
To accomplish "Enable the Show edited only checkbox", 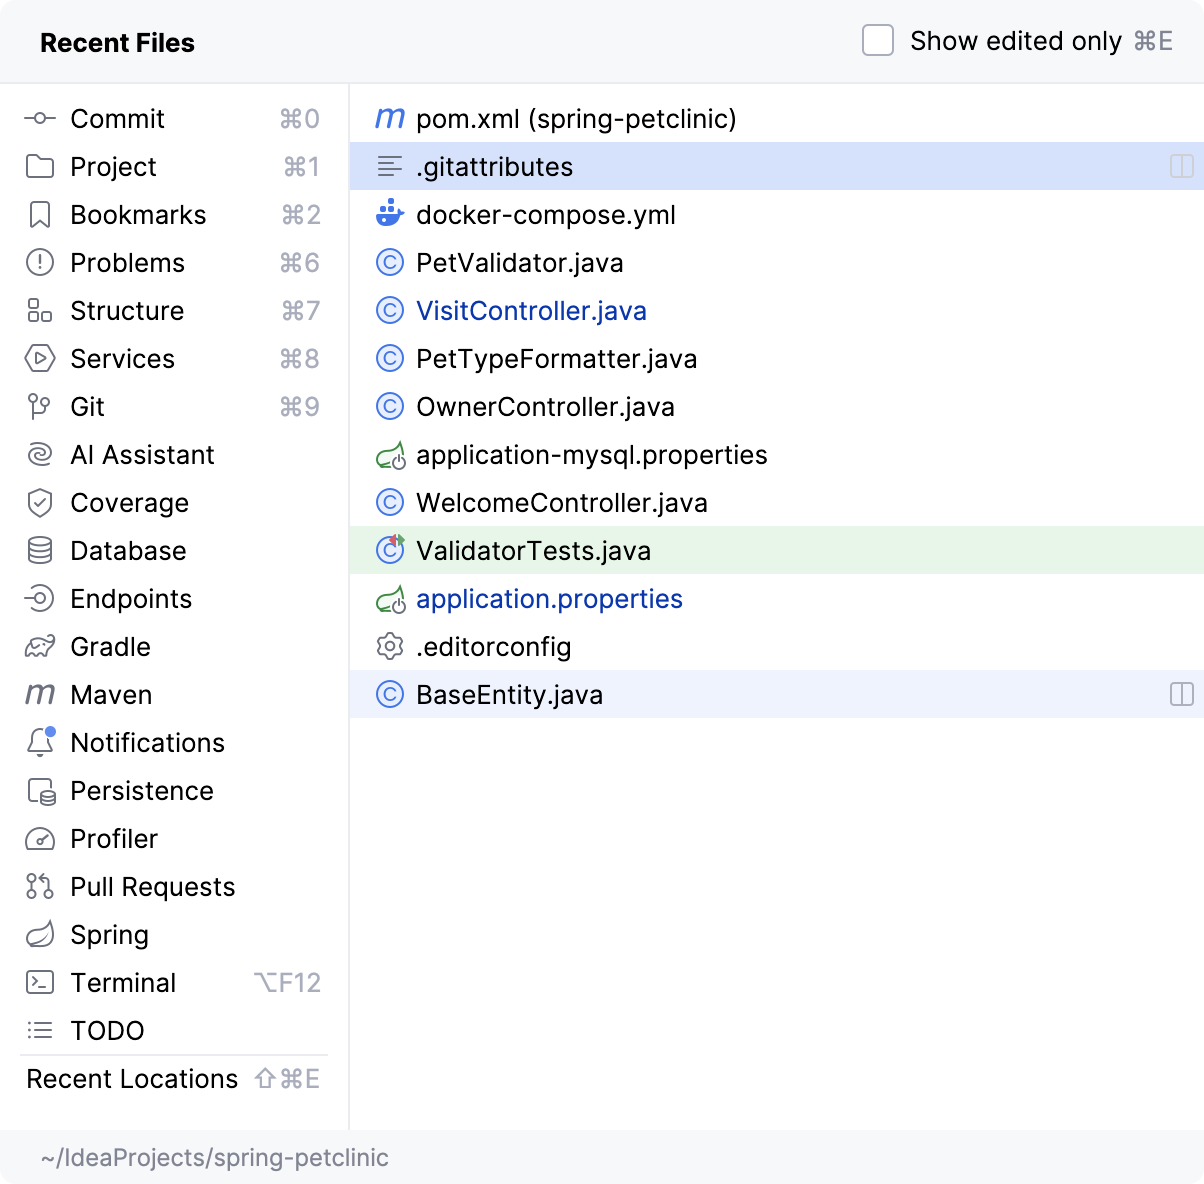I will [x=878, y=41].
